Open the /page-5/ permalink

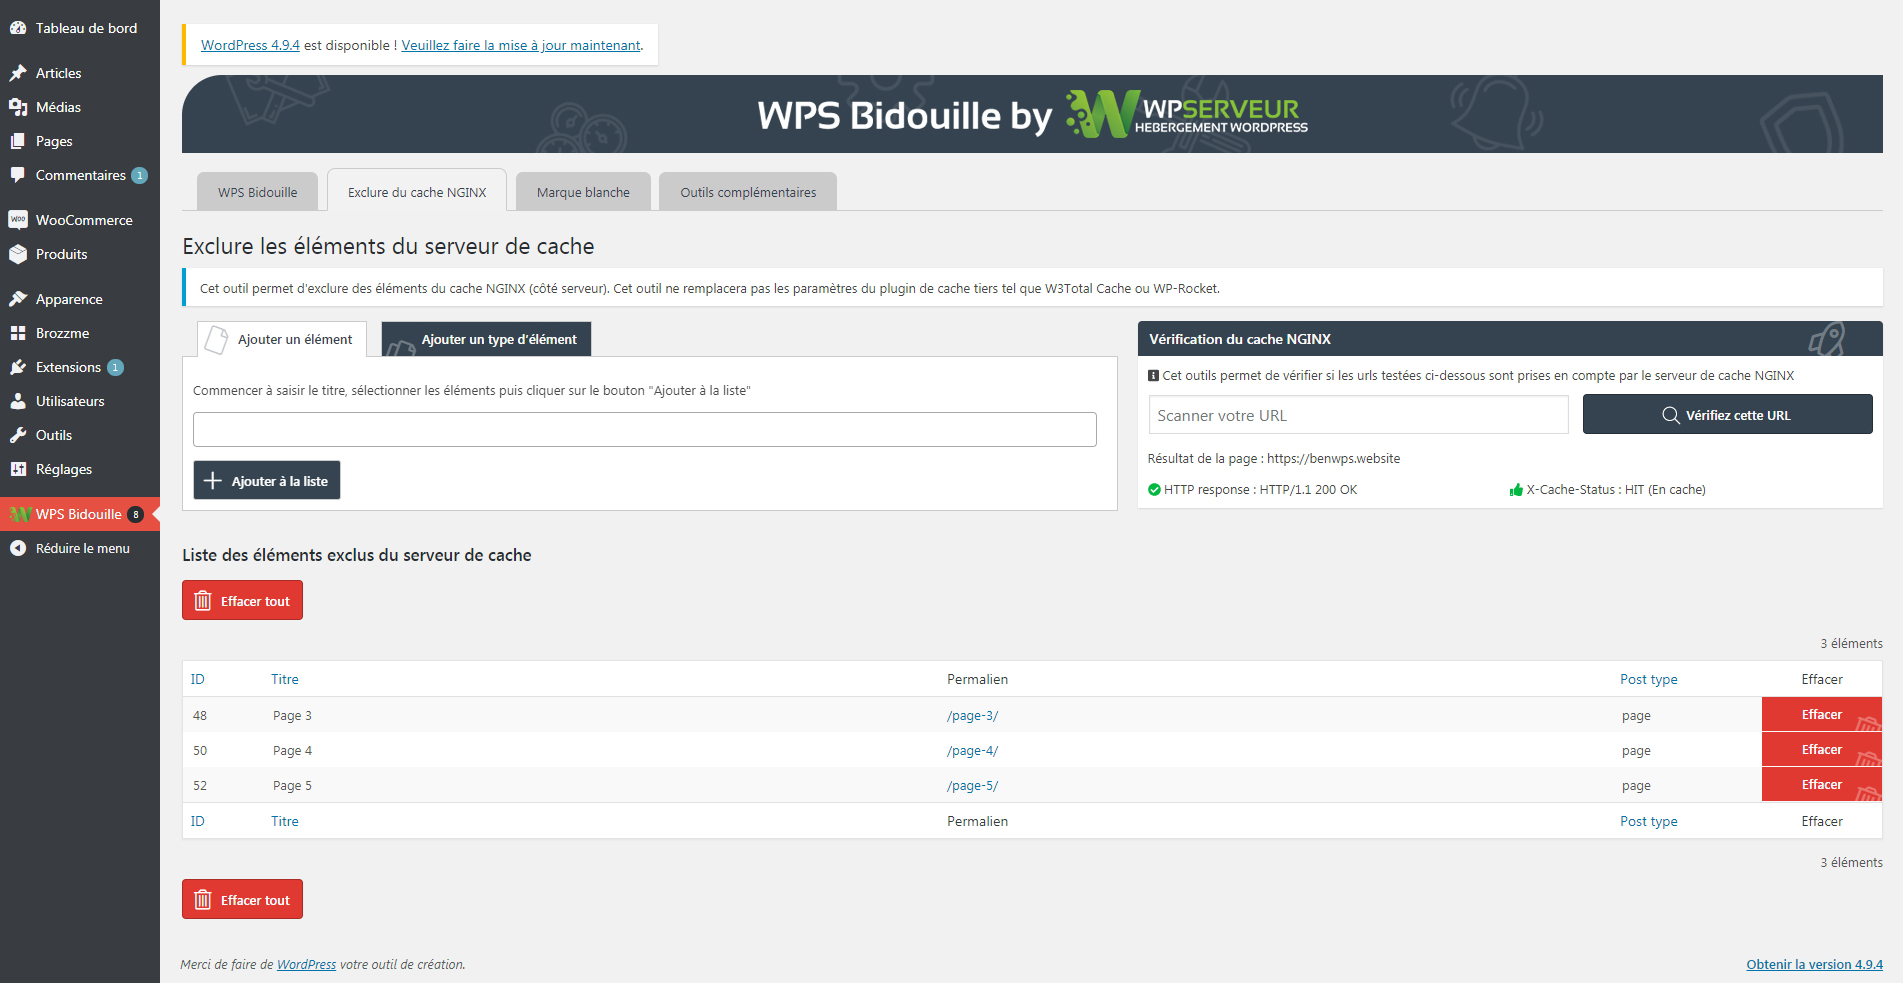pos(972,785)
